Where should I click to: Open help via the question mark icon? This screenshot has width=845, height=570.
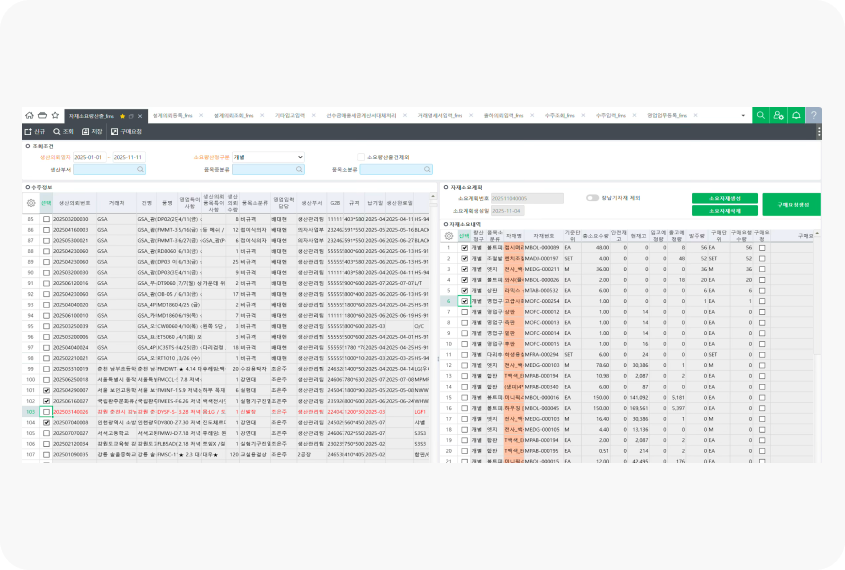coord(813,116)
